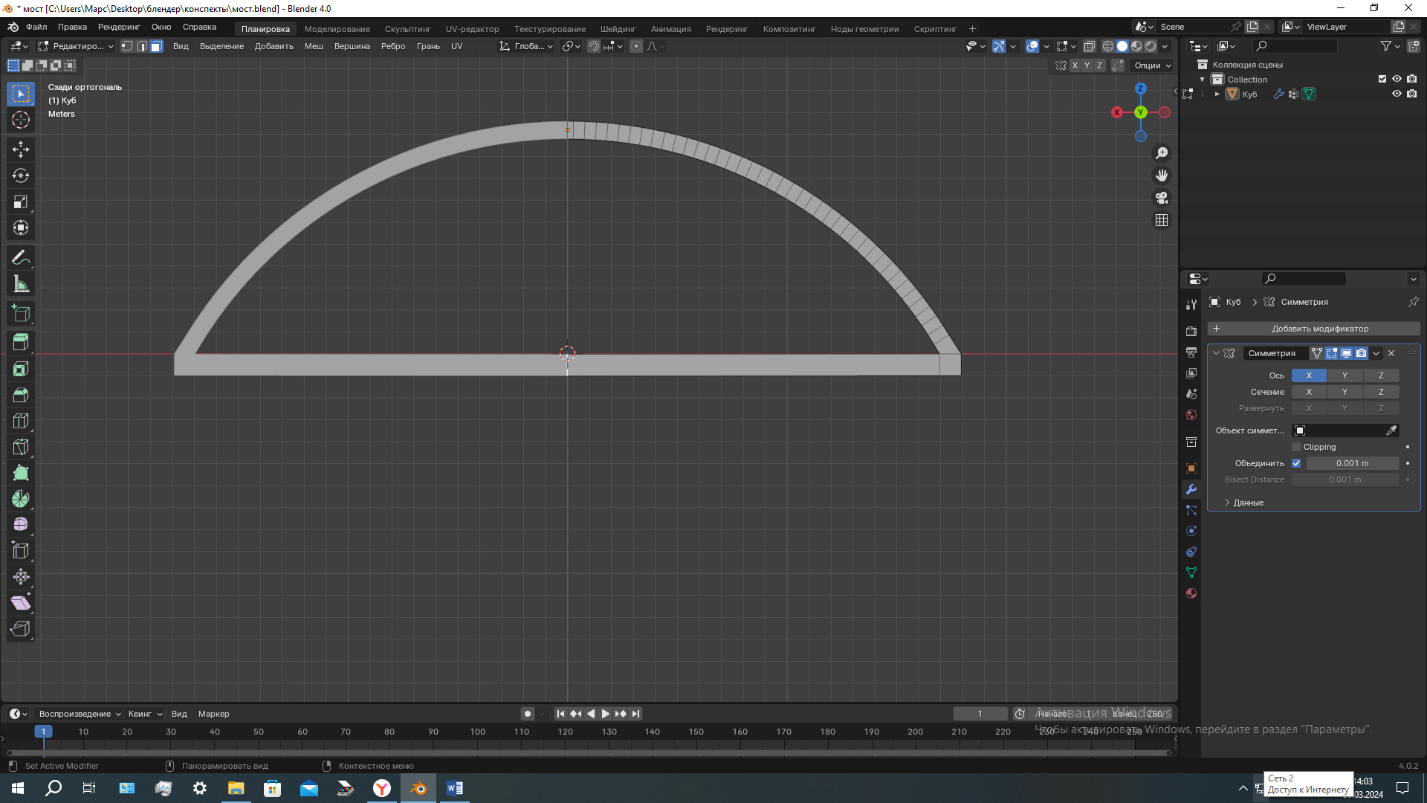The image size is (1427, 803).
Task: Pick the Annotate pencil tool
Action: click(x=20, y=258)
